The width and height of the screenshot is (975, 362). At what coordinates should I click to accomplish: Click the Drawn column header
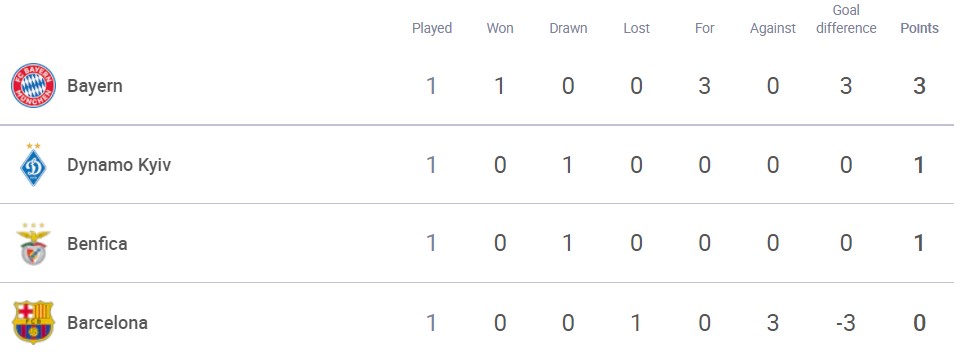pos(568,29)
